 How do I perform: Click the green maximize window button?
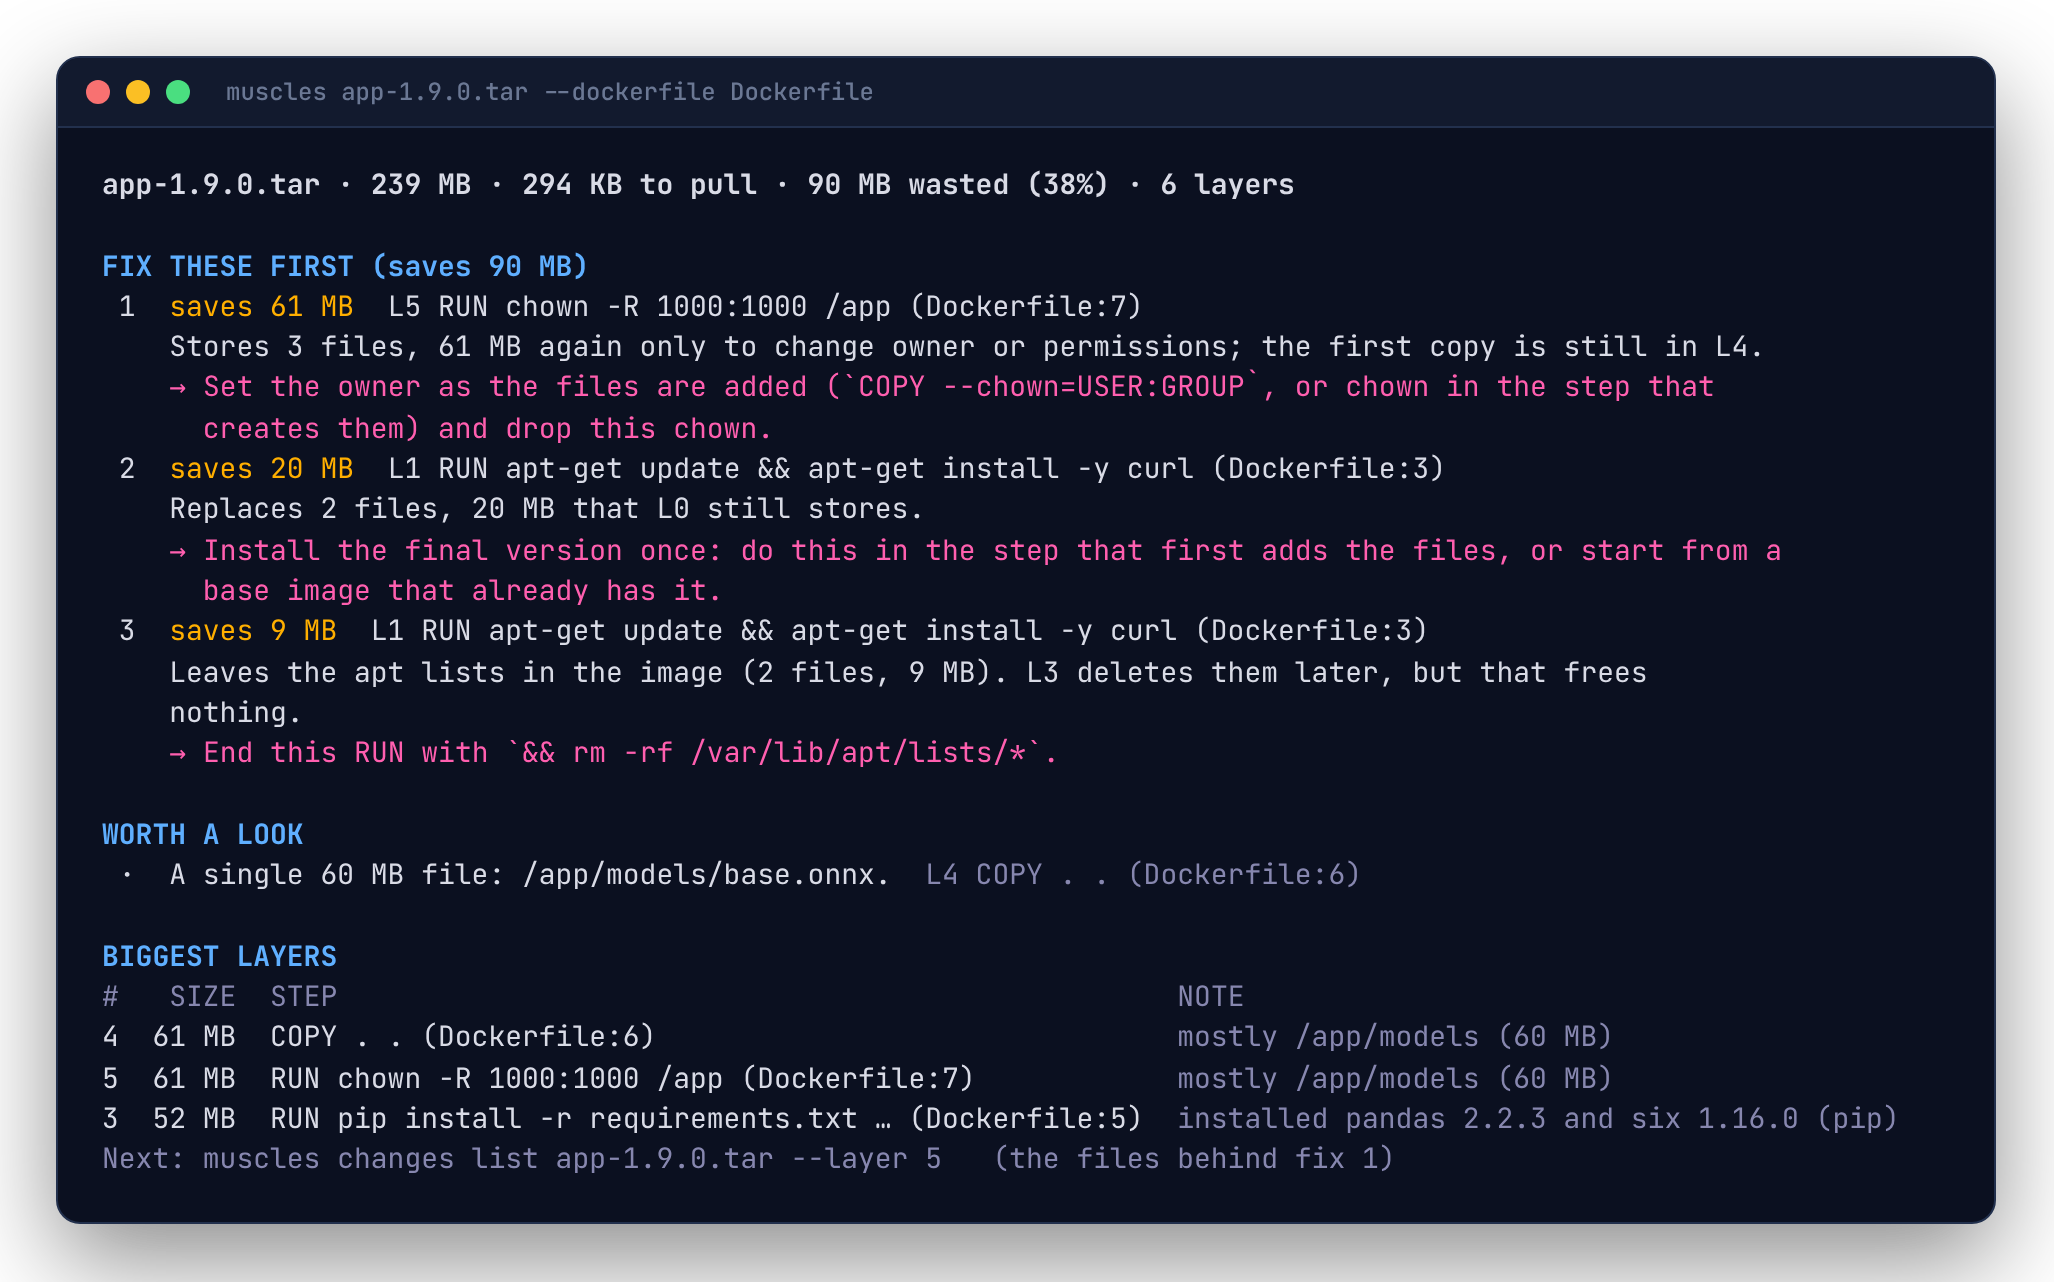point(178,92)
